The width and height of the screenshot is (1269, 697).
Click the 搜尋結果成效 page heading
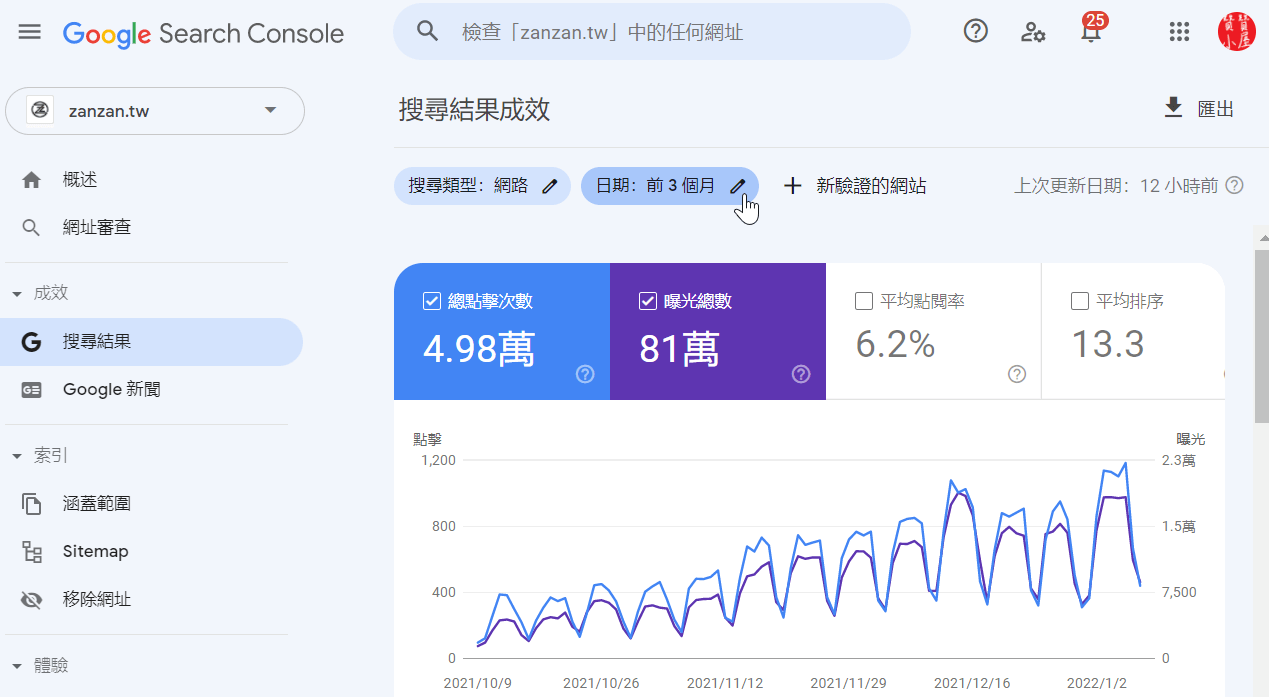474,110
